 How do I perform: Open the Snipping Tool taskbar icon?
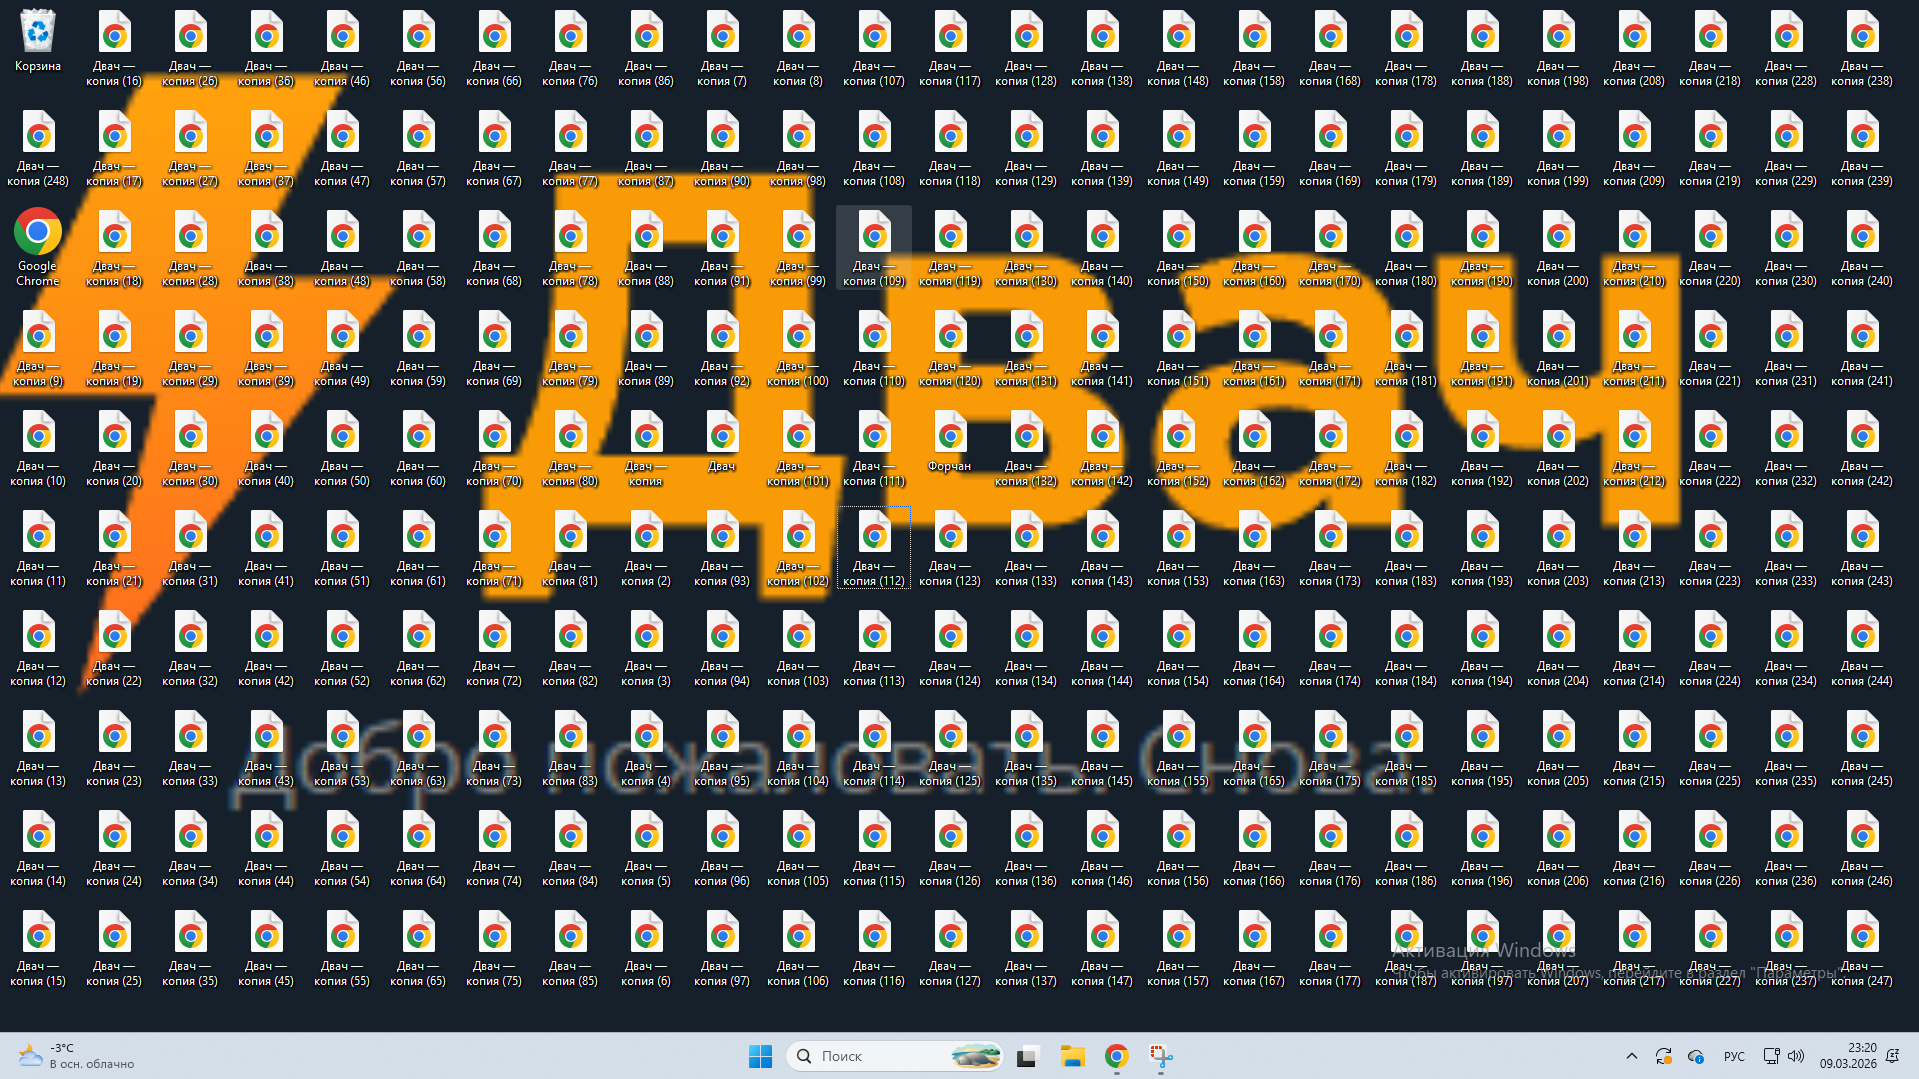(1160, 1056)
